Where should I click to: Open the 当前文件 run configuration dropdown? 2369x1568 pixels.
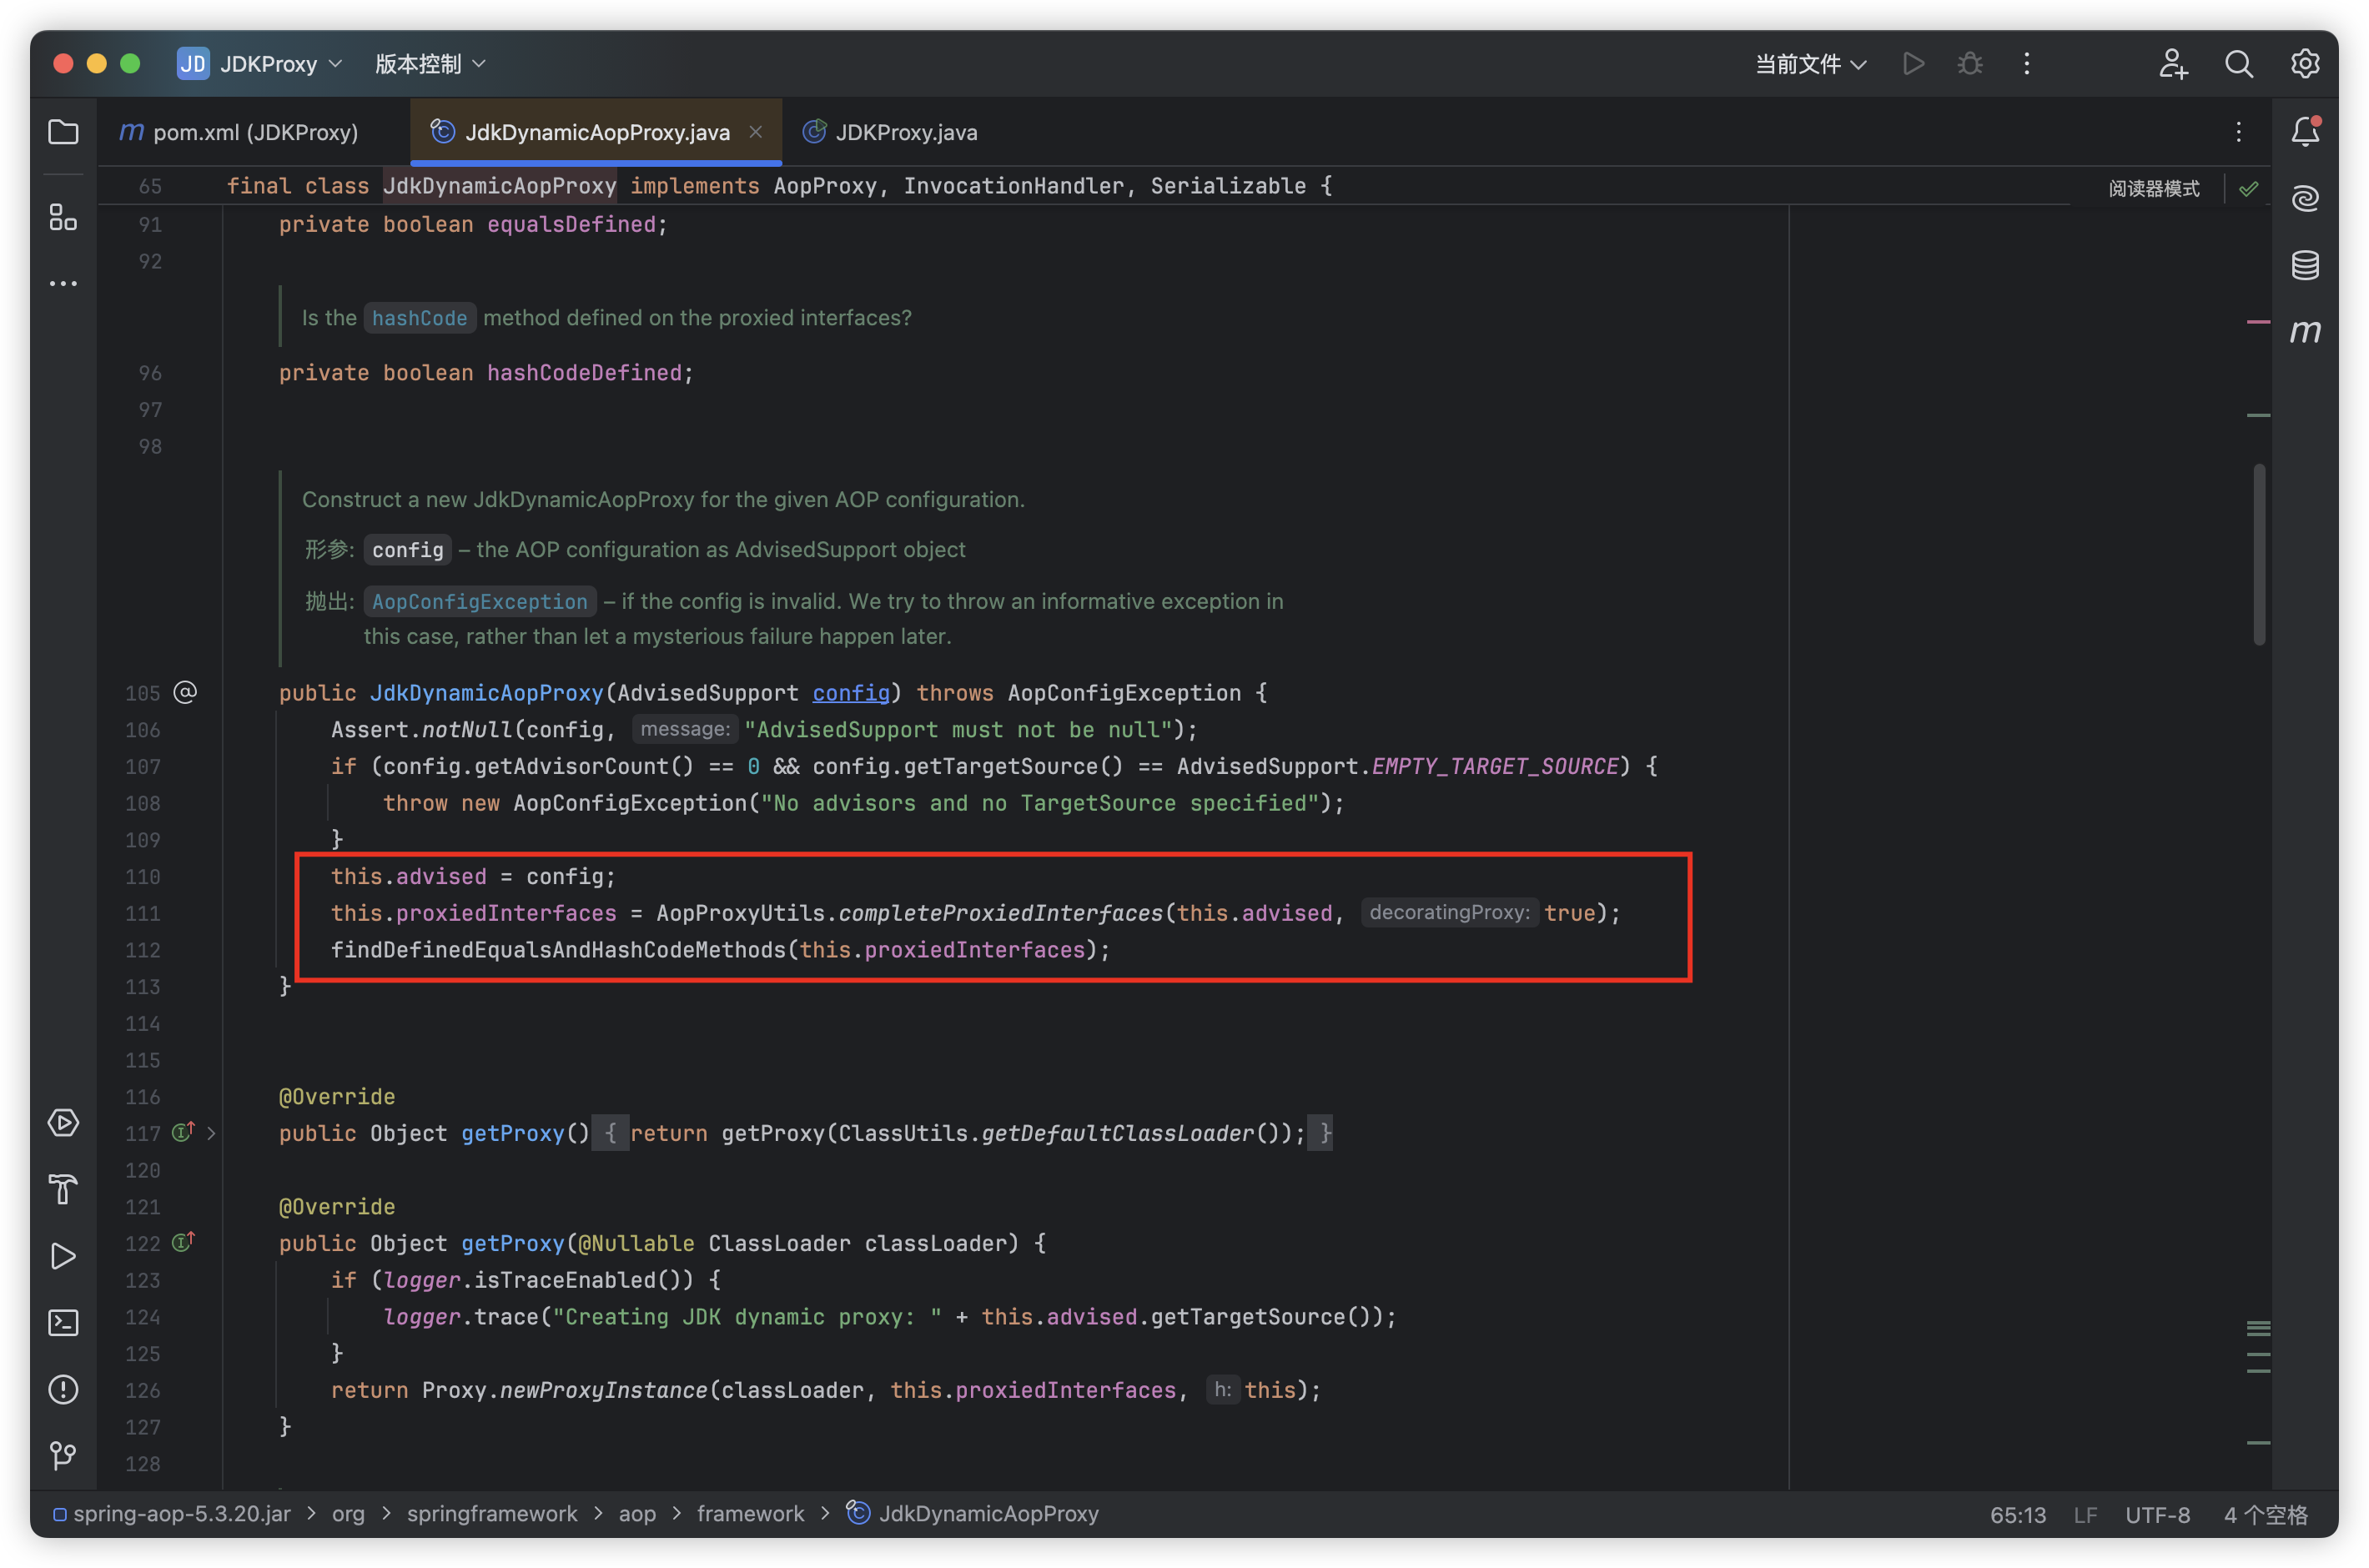pyautogui.click(x=1810, y=64)
